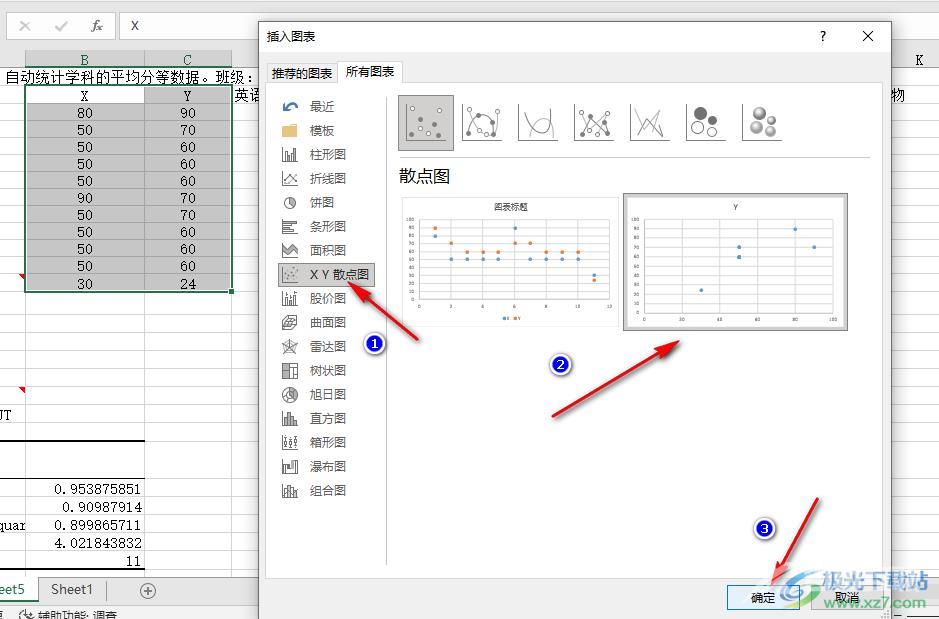Screen dimensions: 939x619
Task: Click cell containing 0.90987914
Action: [84, 507]
